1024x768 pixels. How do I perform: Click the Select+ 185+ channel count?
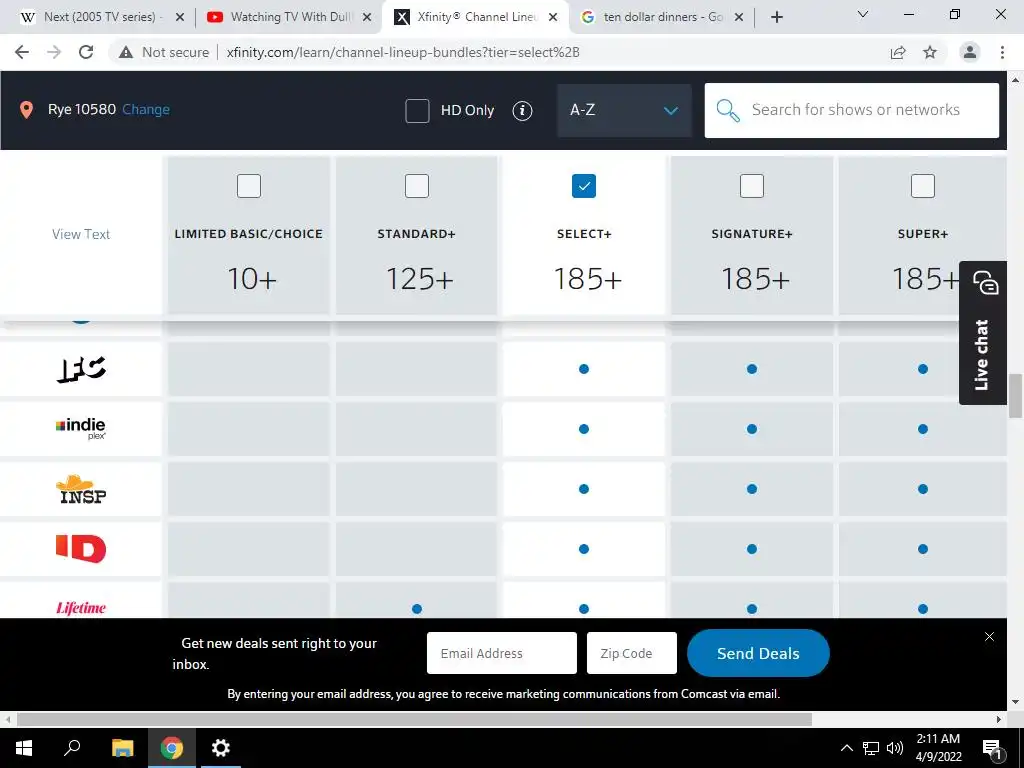coord(587,279)
